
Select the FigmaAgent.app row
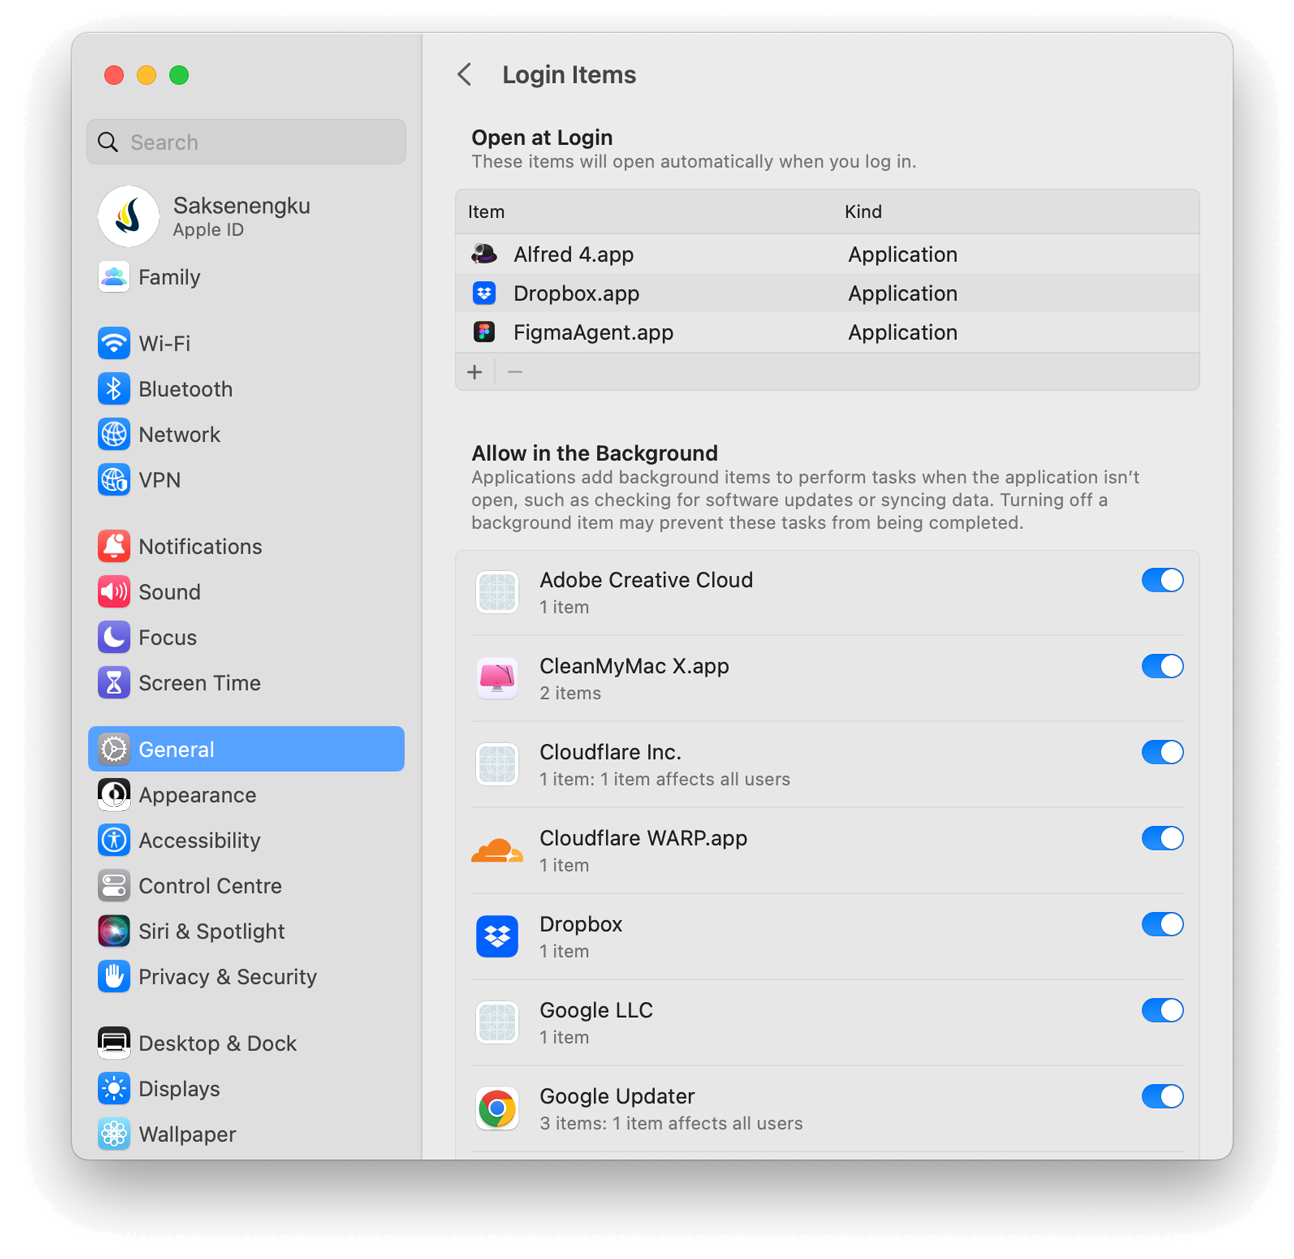(827, 332)
